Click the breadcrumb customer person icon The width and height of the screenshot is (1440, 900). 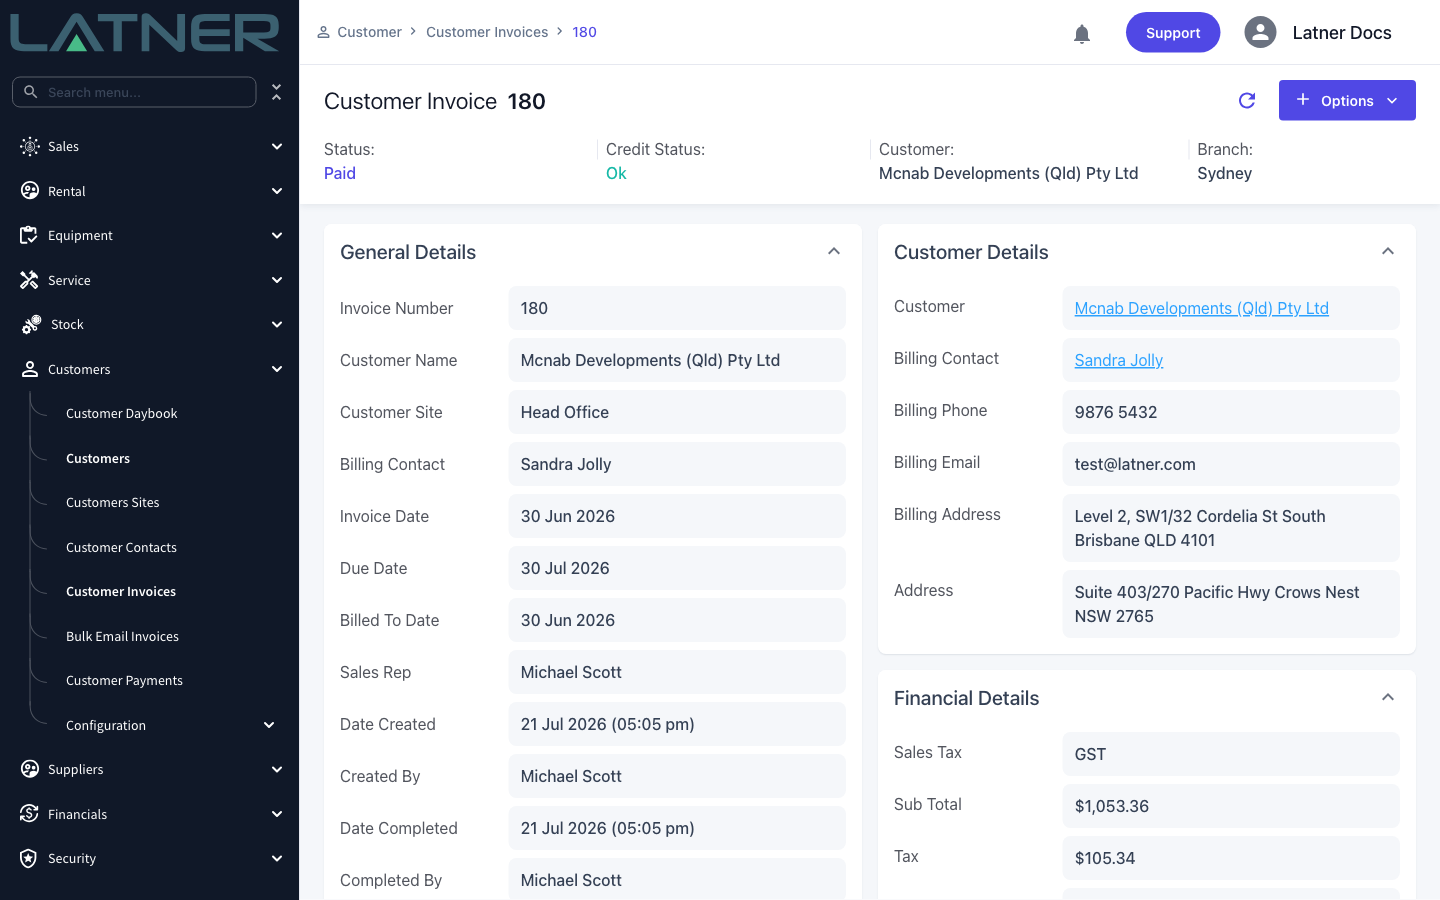(x=324, y=32)
